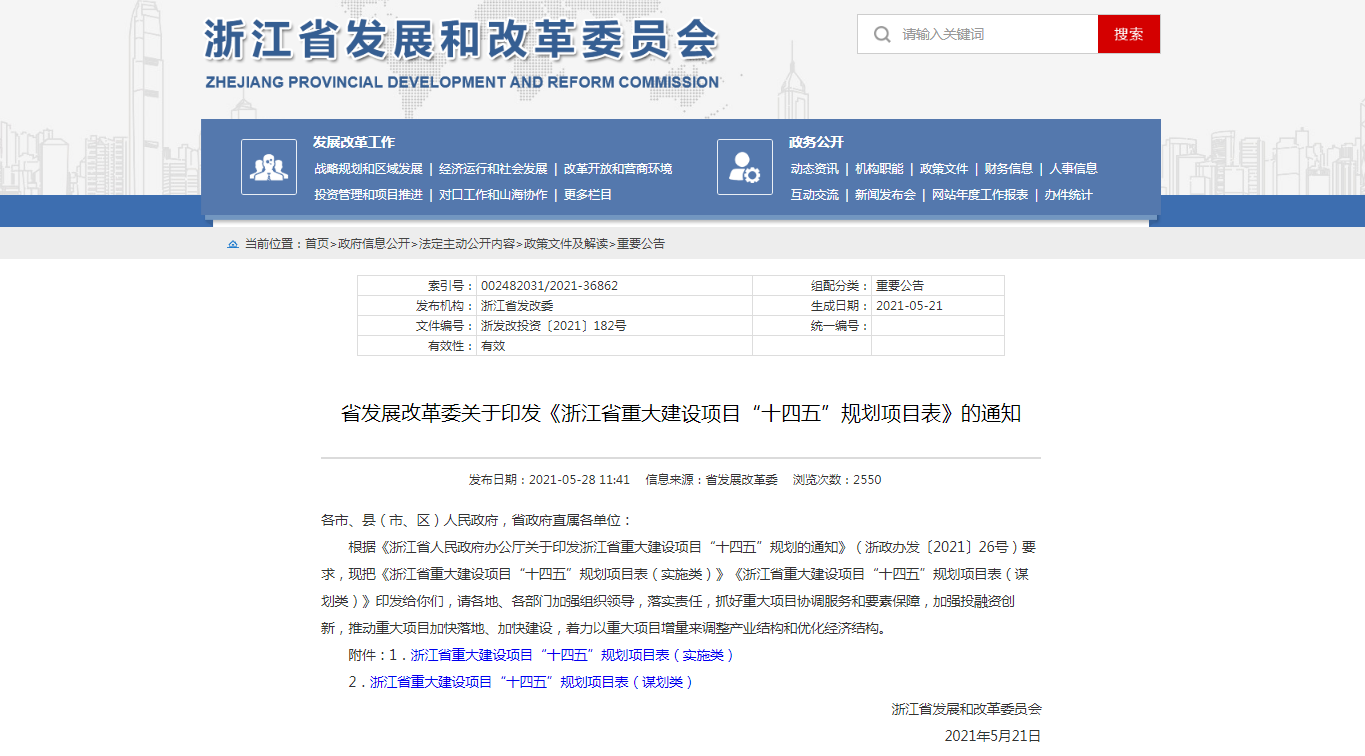Go to 机构职能 section
The image size is (1365, 756).
click(x=879, y=169)
